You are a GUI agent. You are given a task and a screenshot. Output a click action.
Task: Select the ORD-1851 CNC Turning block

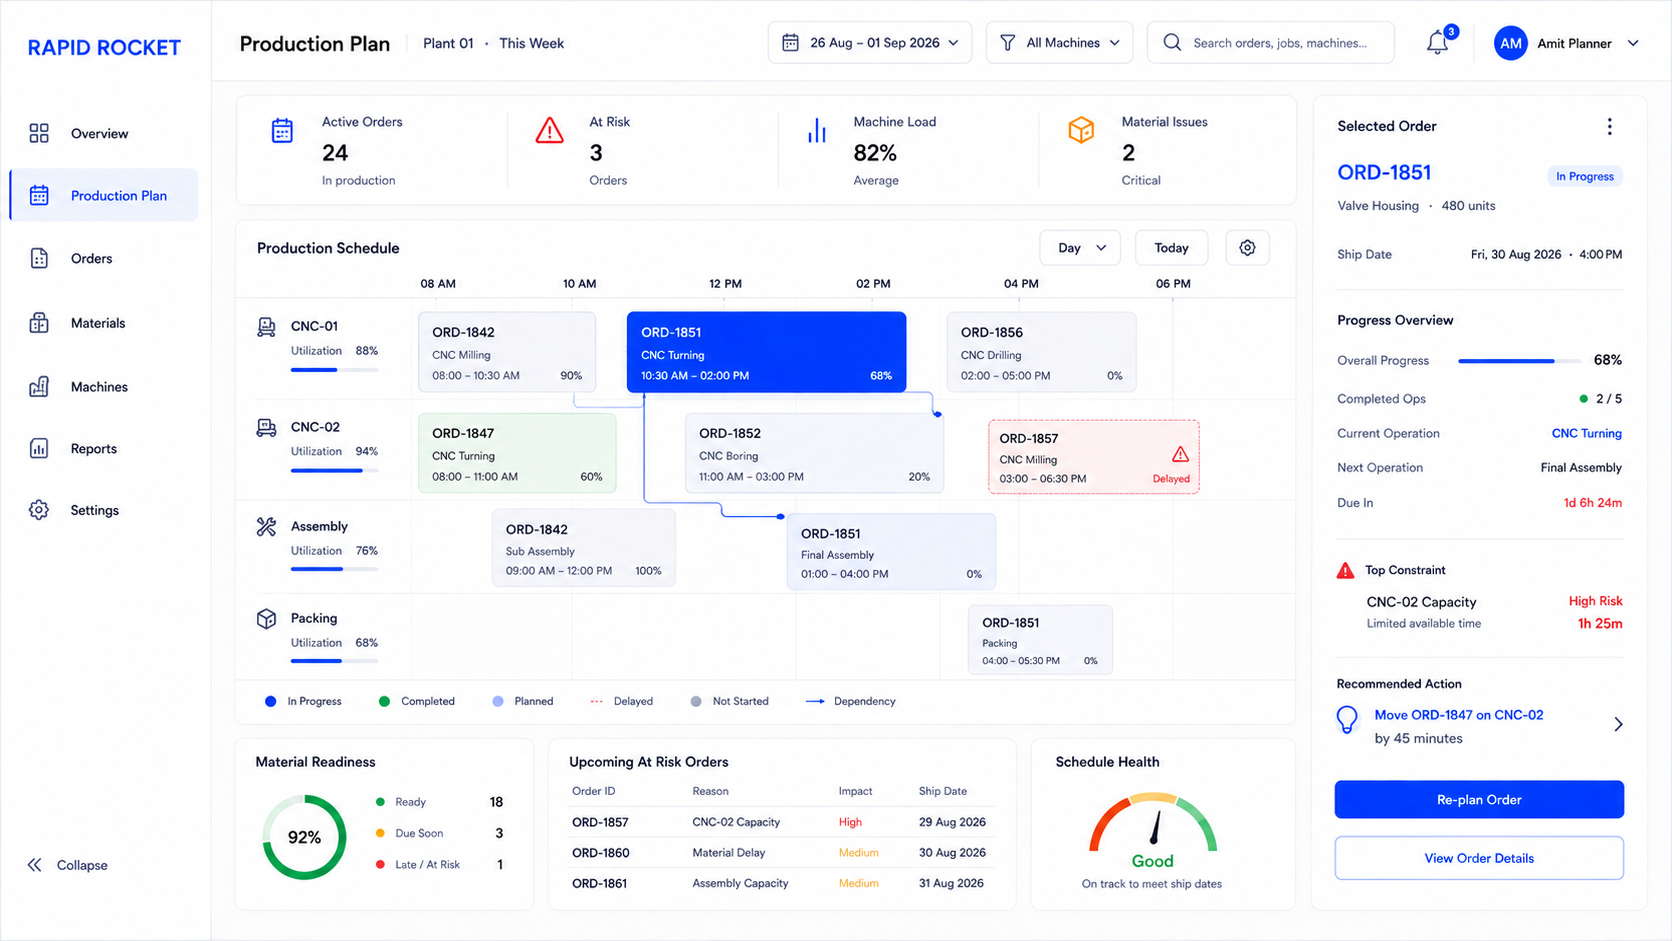pyautogui.click(x=766, y=352)
